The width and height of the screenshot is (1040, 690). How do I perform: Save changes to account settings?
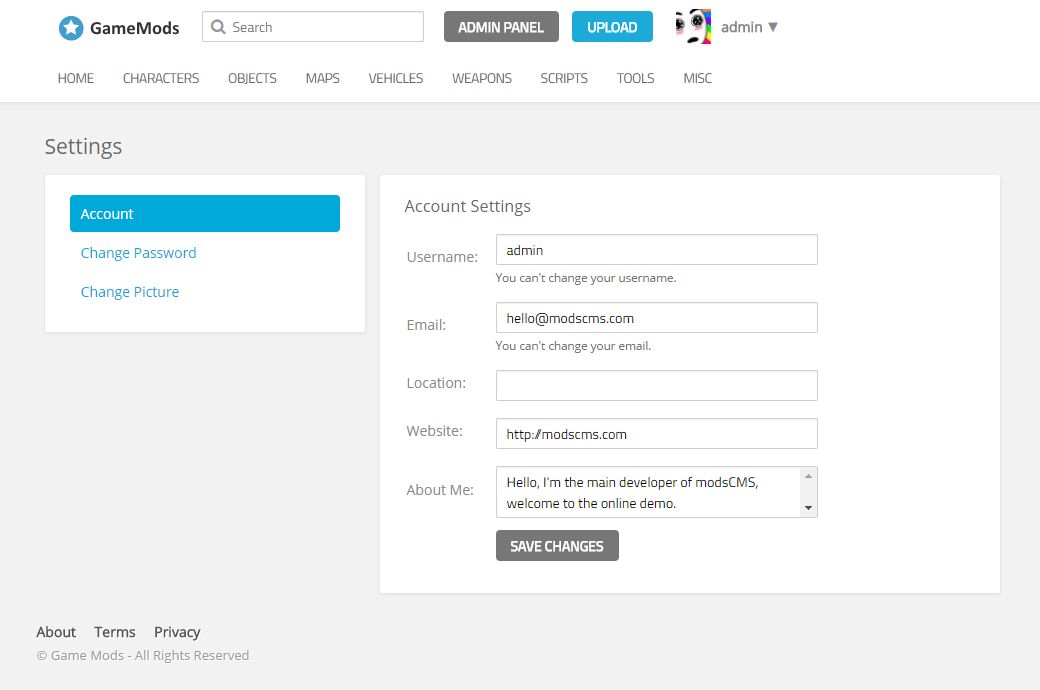point(557,546)
